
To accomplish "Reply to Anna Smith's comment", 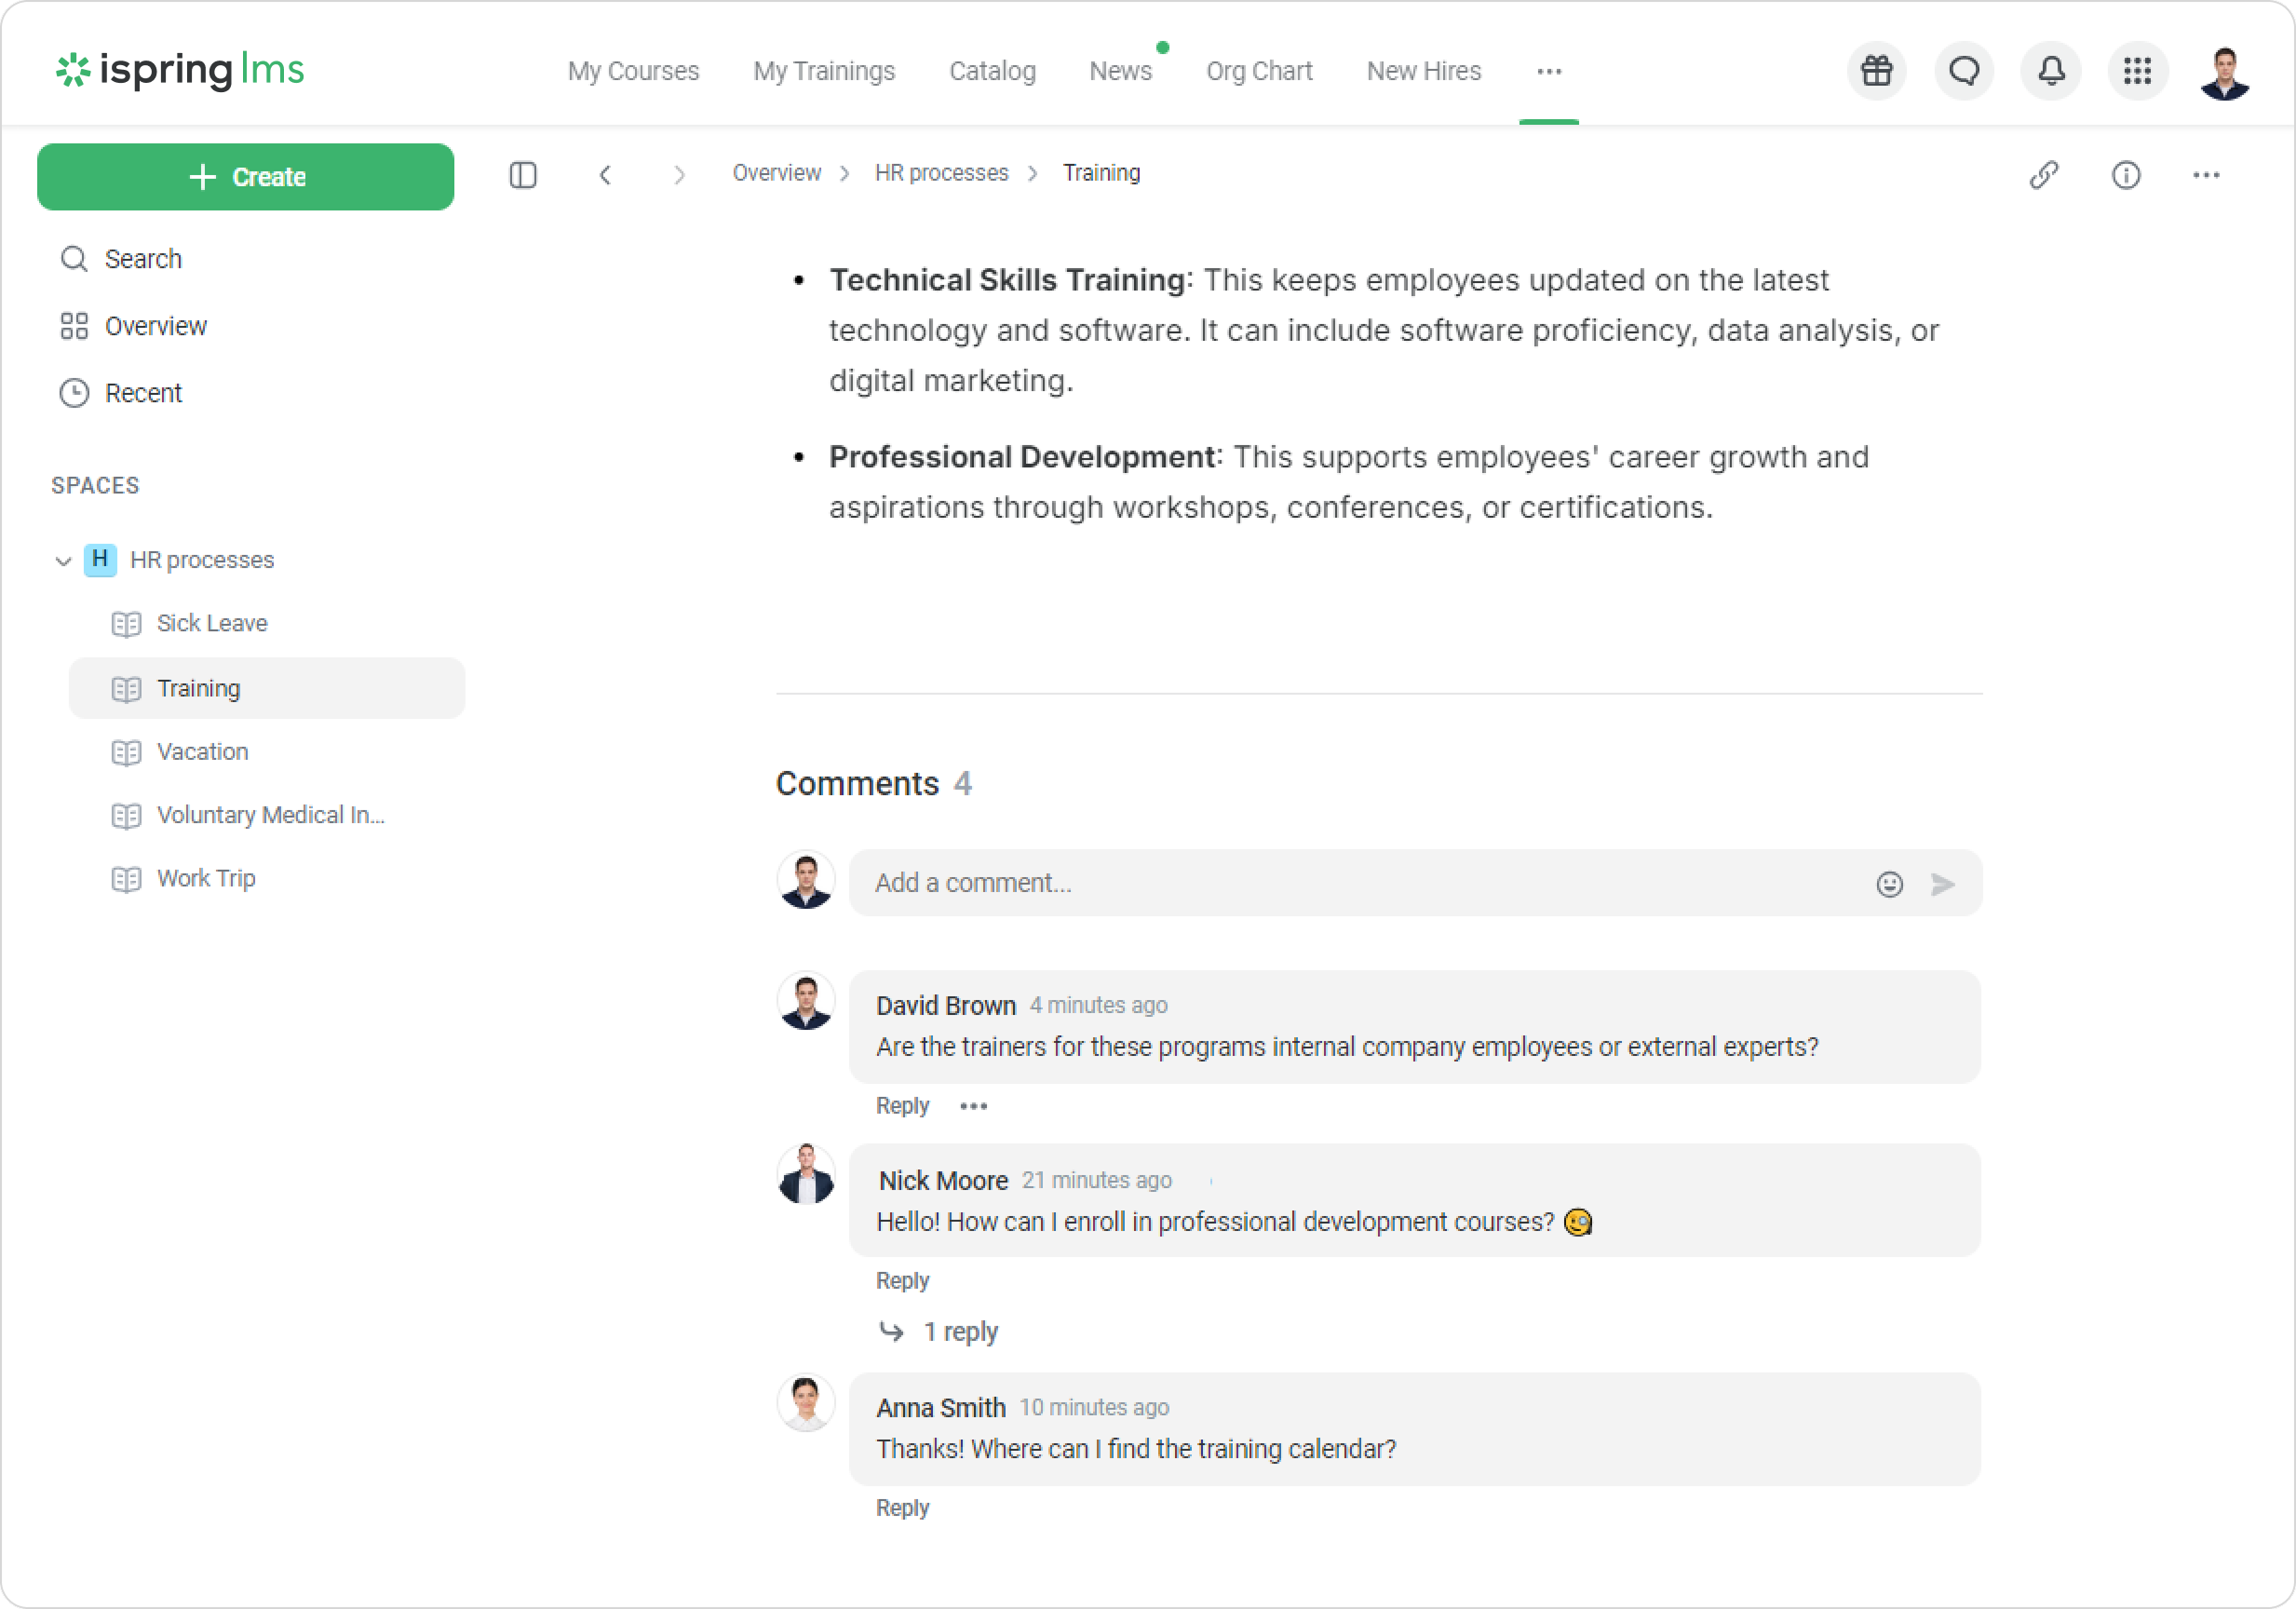I will 902,1508.
